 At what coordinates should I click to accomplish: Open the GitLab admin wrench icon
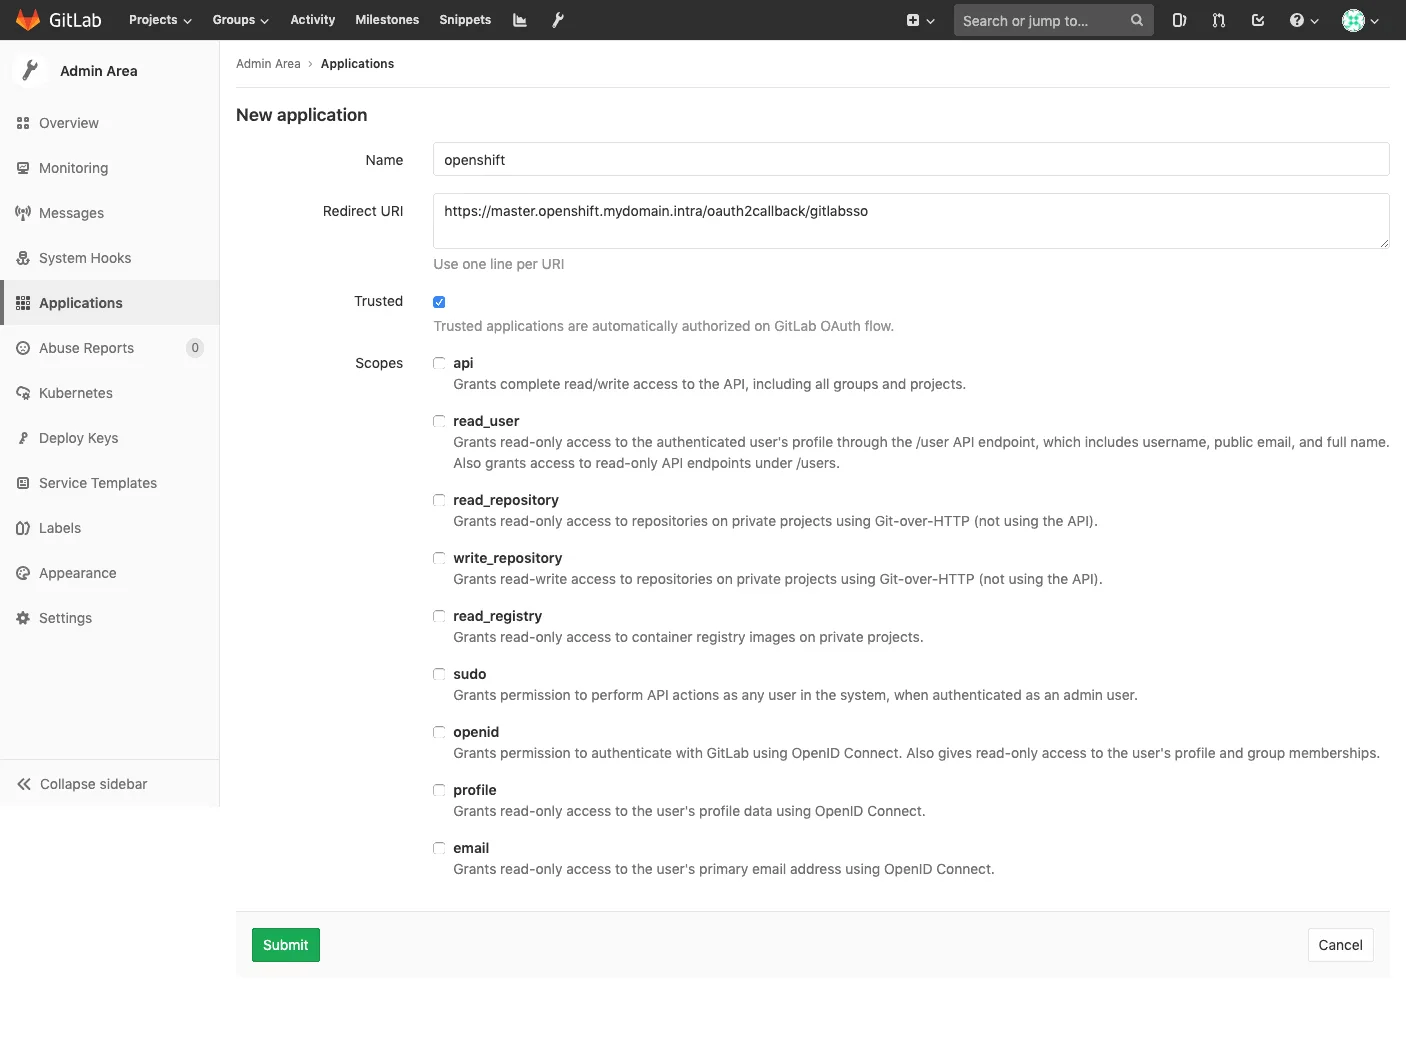point(558,20)
